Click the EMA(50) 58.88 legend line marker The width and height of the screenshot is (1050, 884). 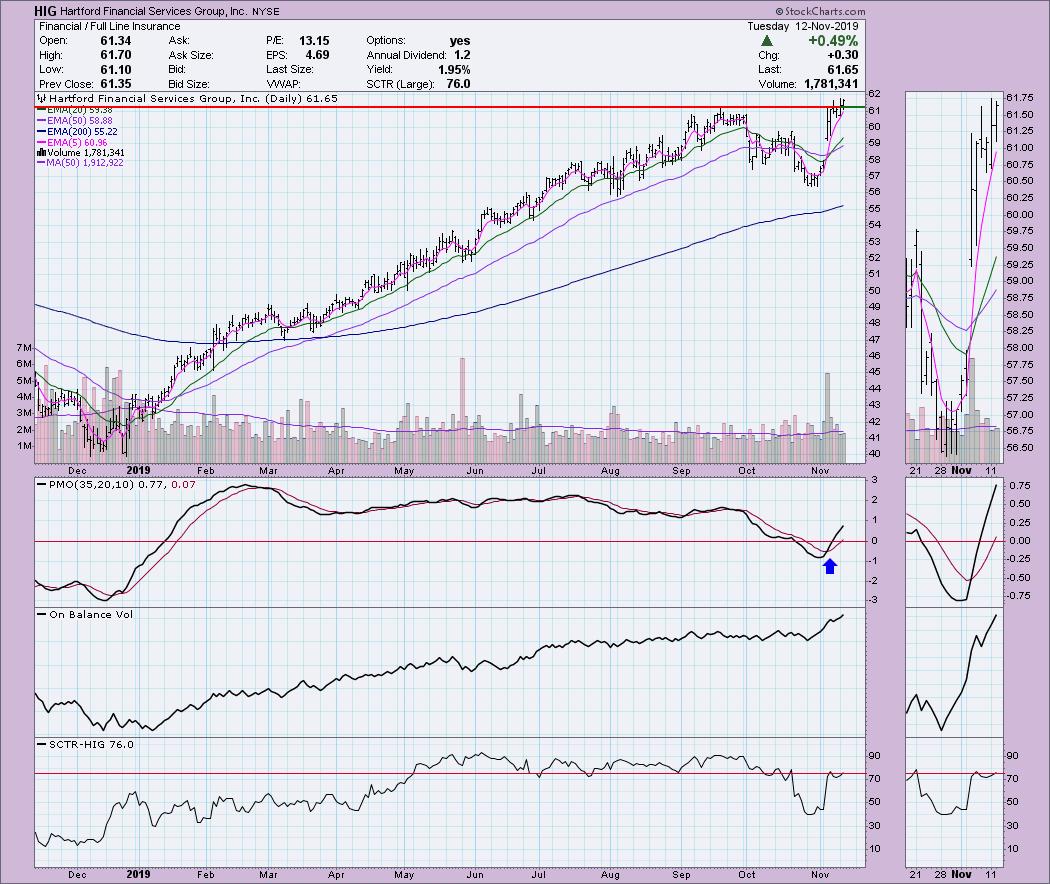pyautogui.click(x=40, y=121)
